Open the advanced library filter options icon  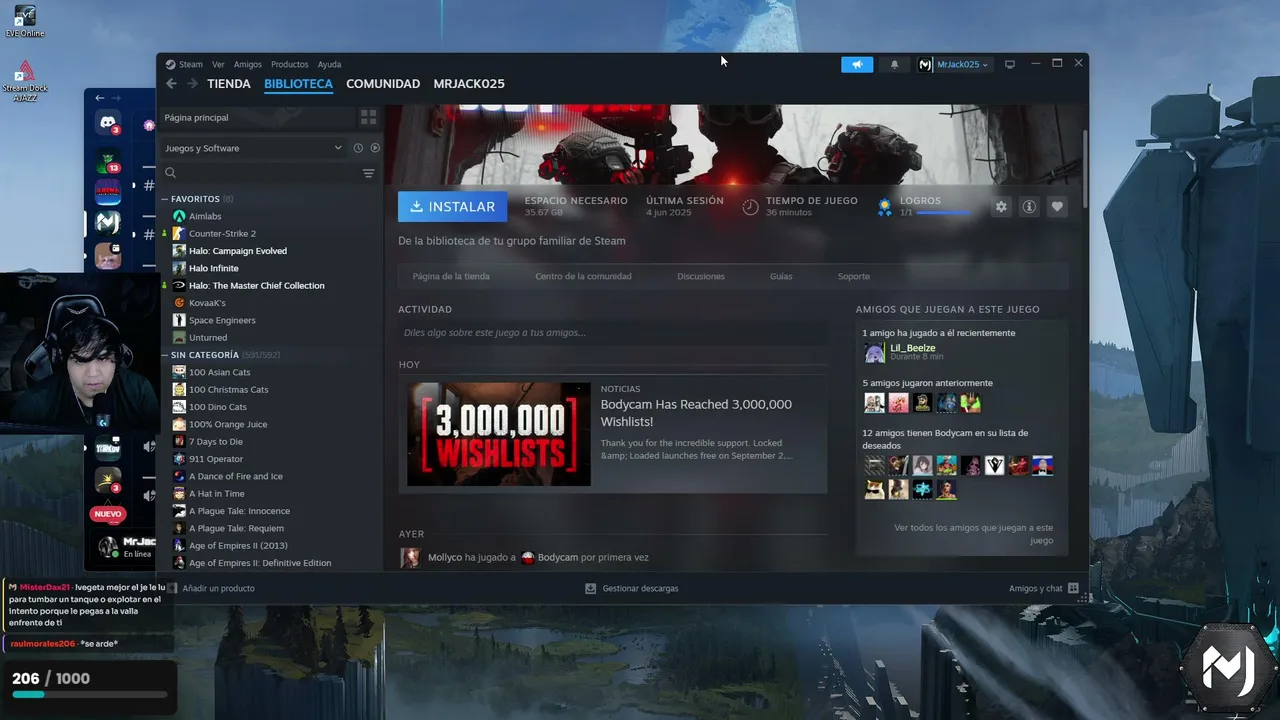(x=368, y=173)
